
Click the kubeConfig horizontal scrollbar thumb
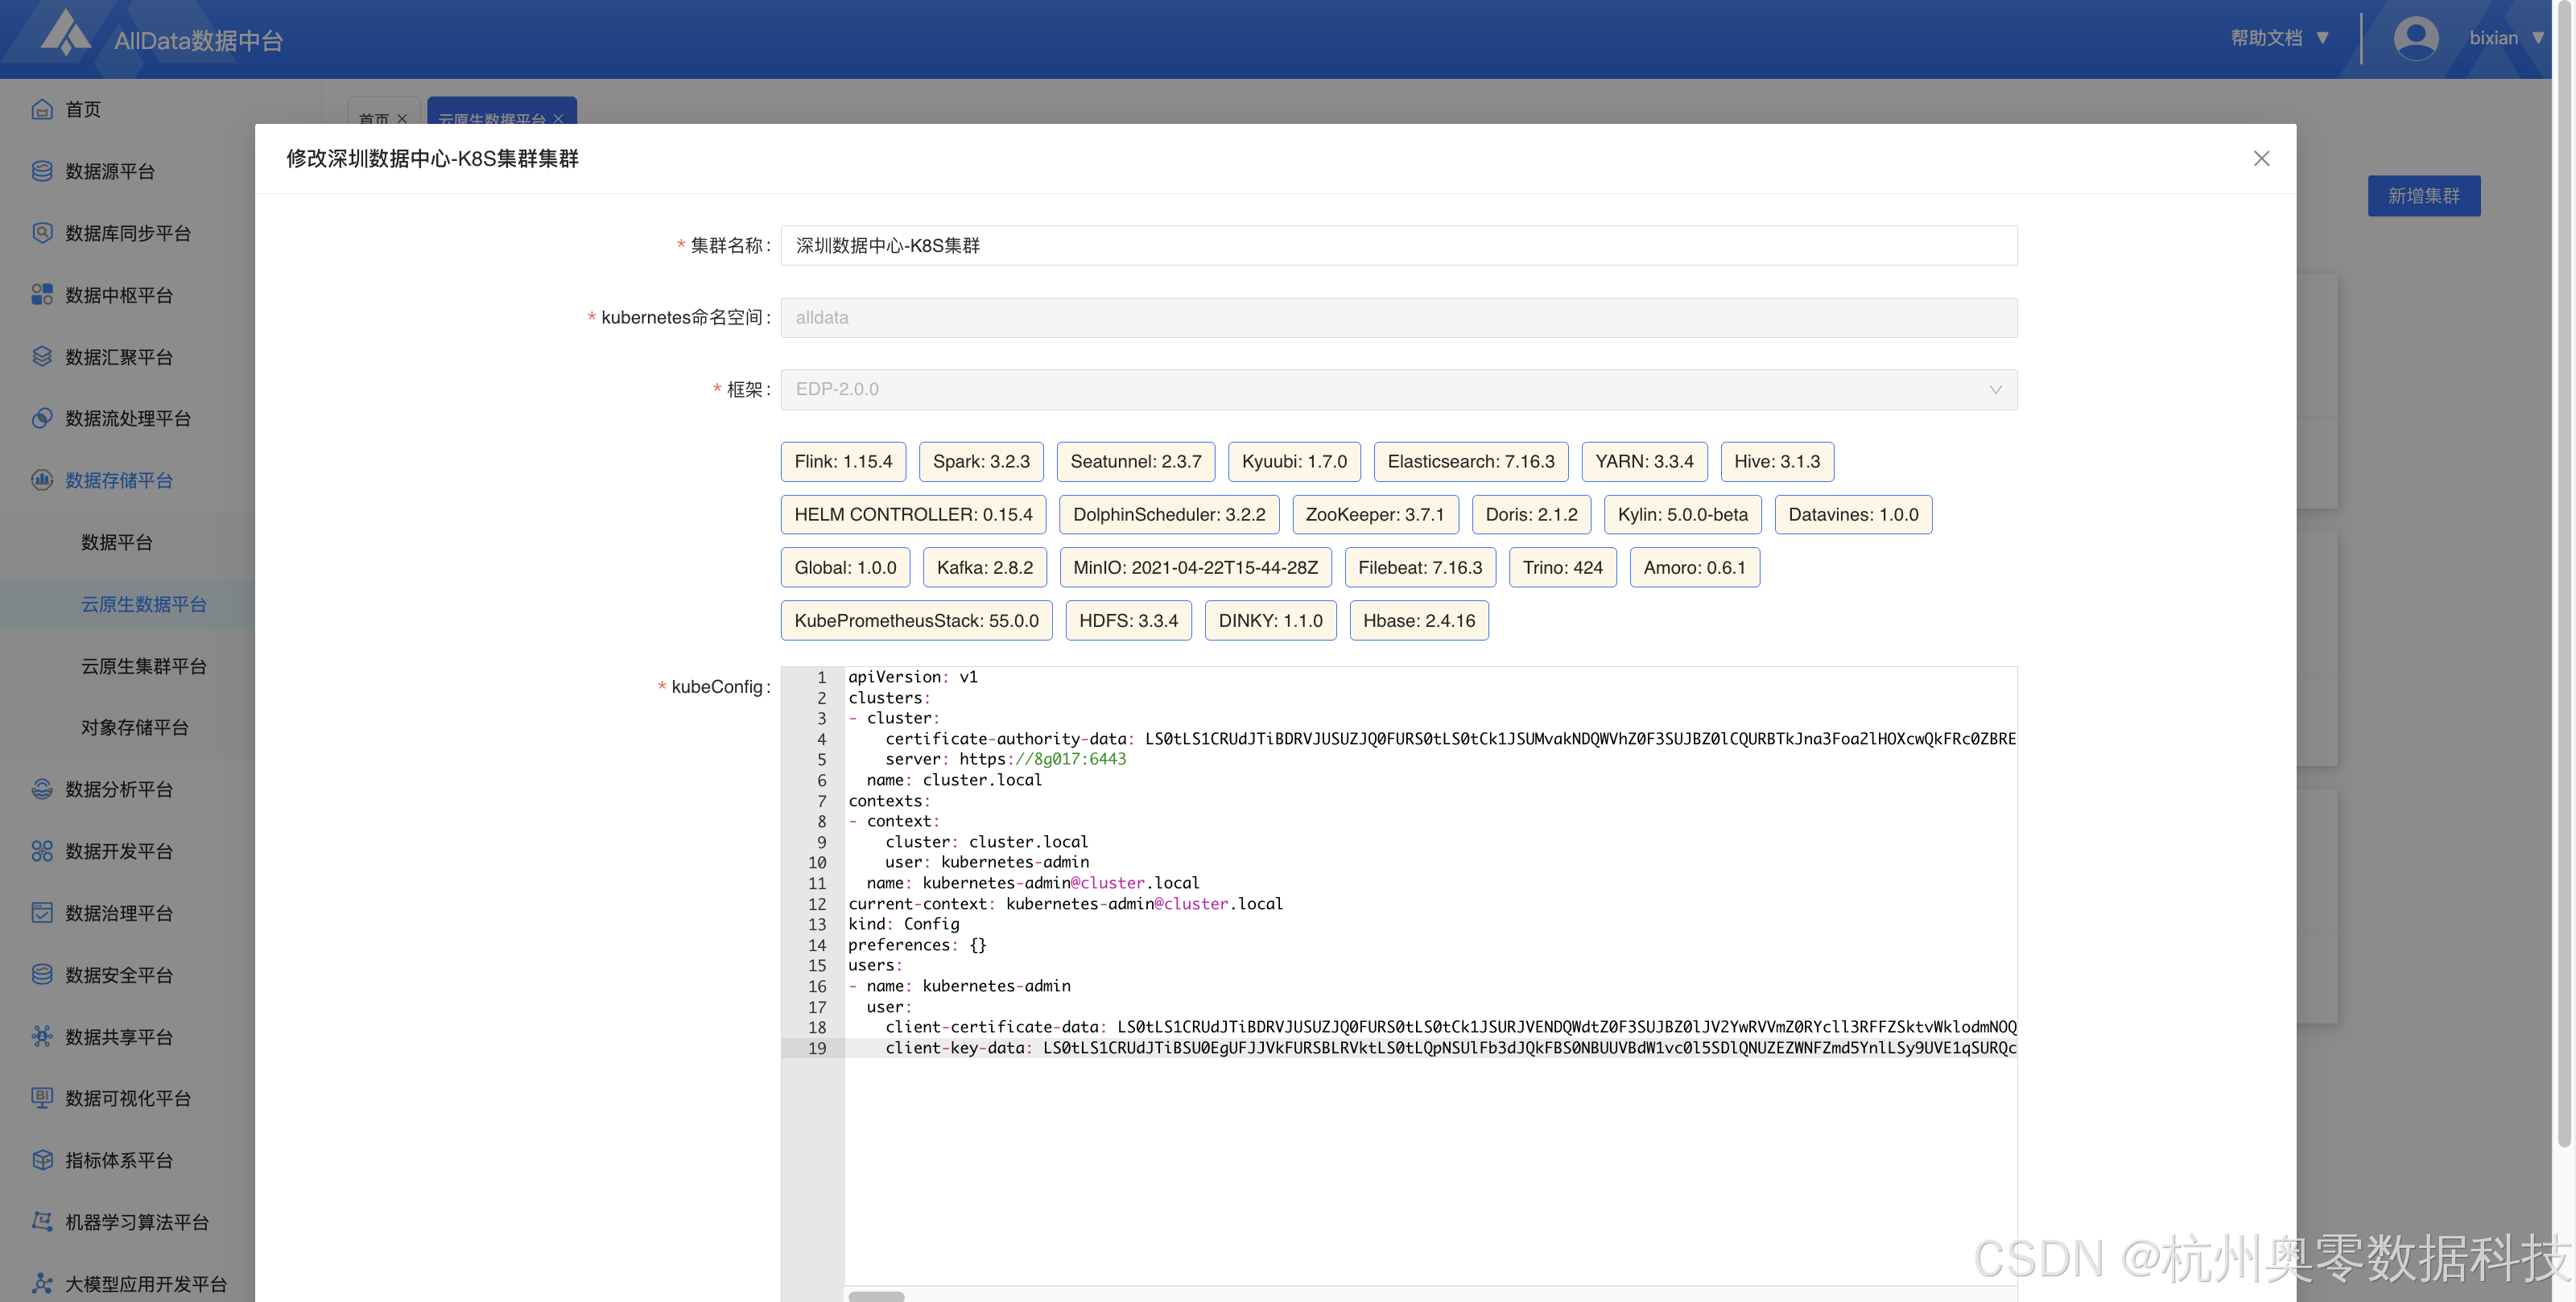[876, 1296]
